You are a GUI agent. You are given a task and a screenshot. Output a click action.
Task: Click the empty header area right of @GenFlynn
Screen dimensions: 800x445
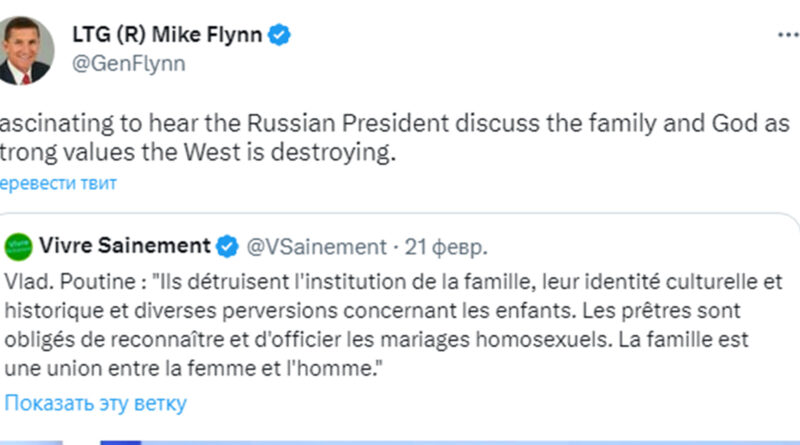pyautogui.click(x=500, y=63)
